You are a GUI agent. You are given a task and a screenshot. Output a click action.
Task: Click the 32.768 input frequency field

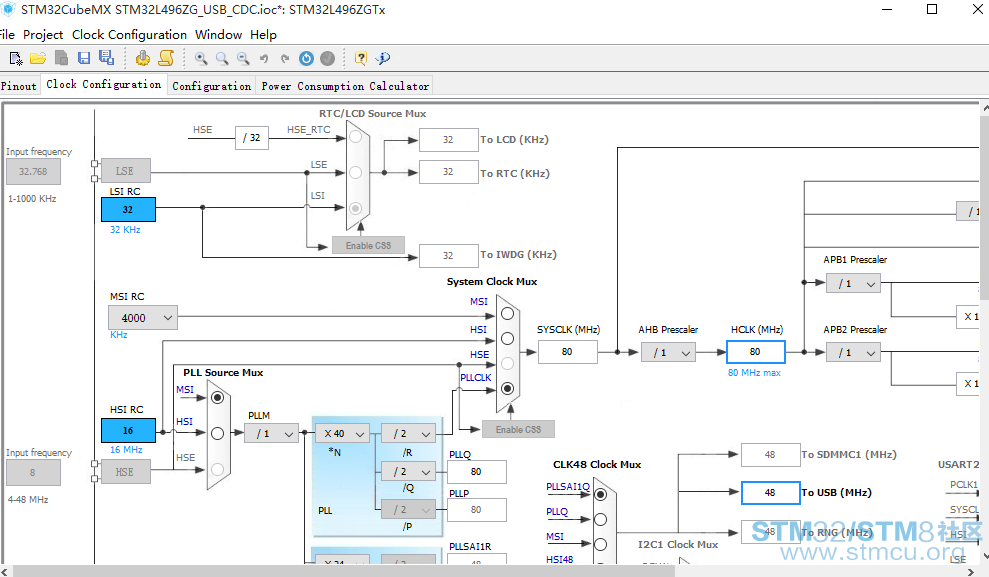pyautogui.click(x=33, y=172)
